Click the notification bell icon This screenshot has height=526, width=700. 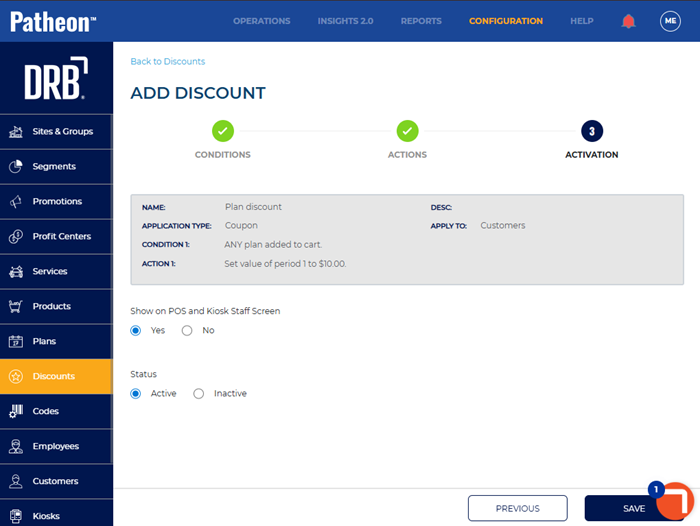(628, 21)
